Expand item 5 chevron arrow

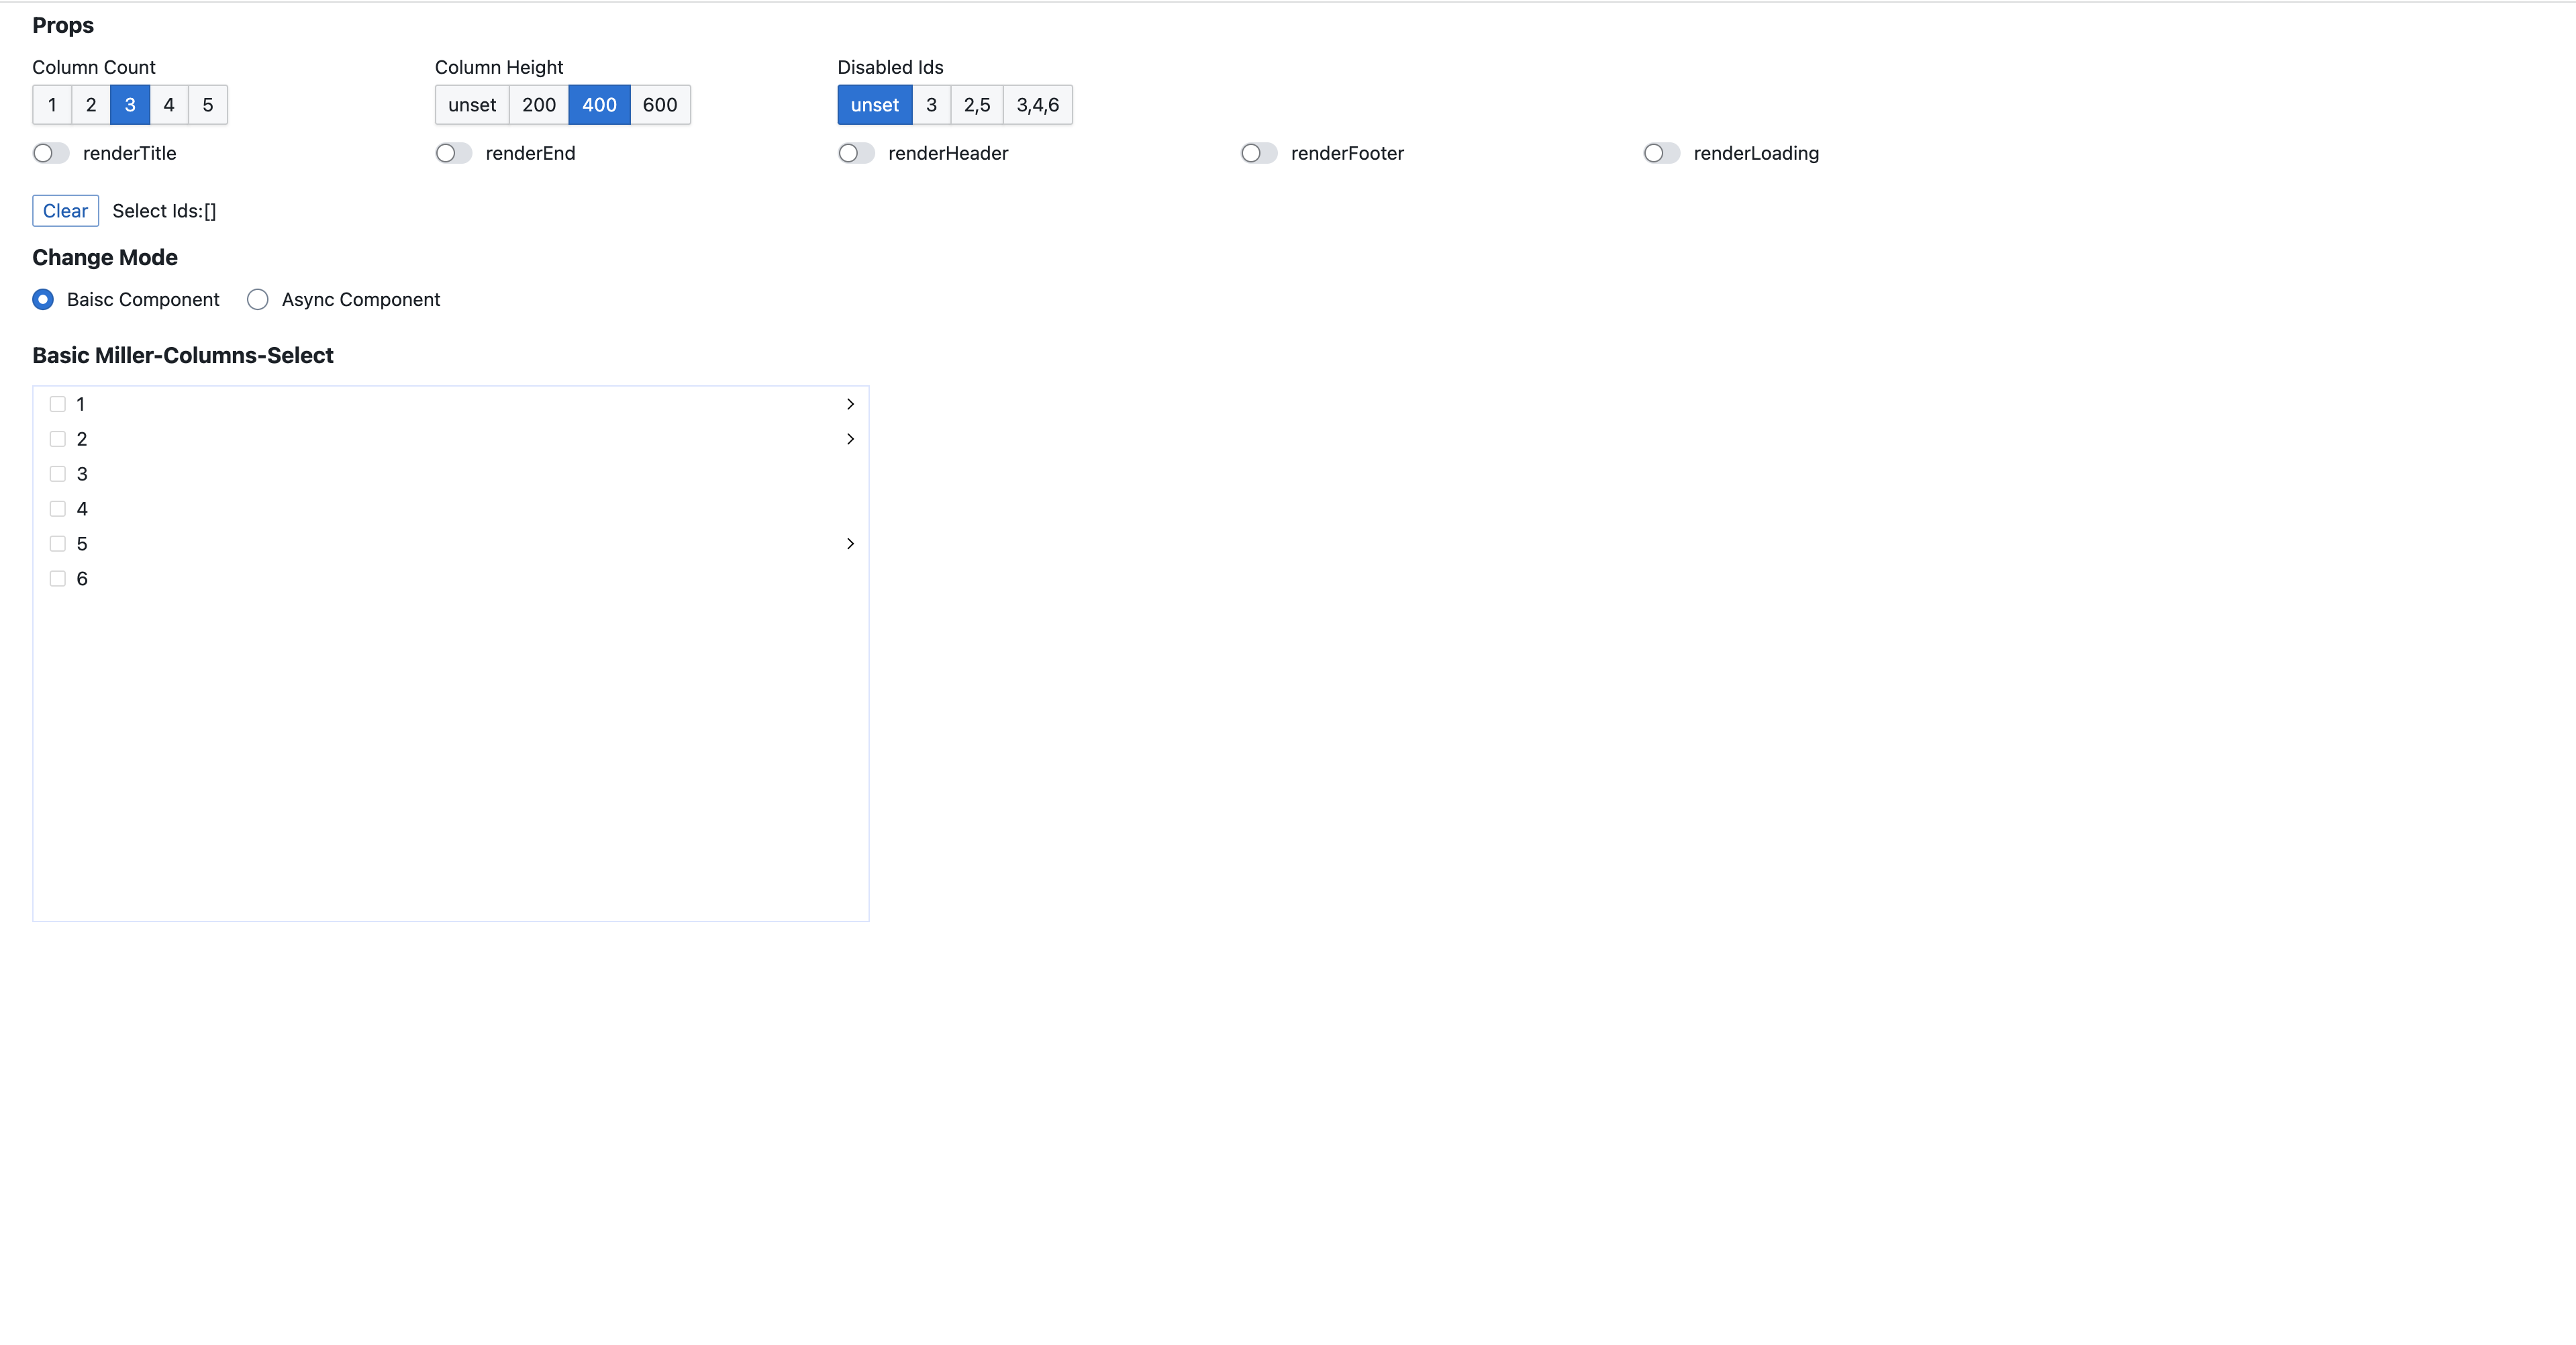[850, 544]
